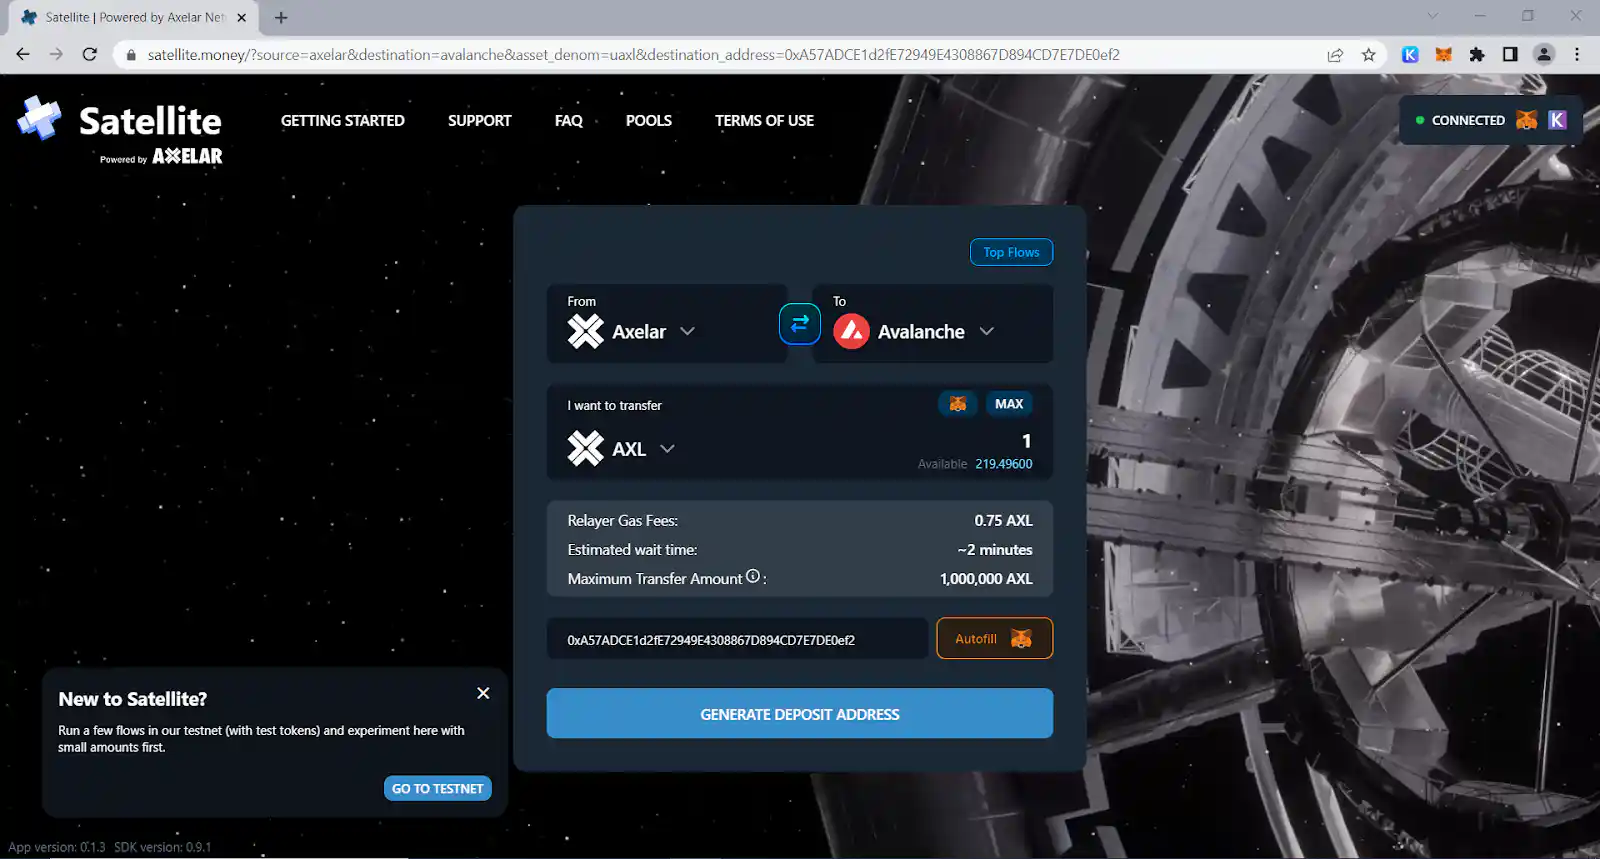
Task: Open Chrome three-dot menu
Action: [1577, 55]
